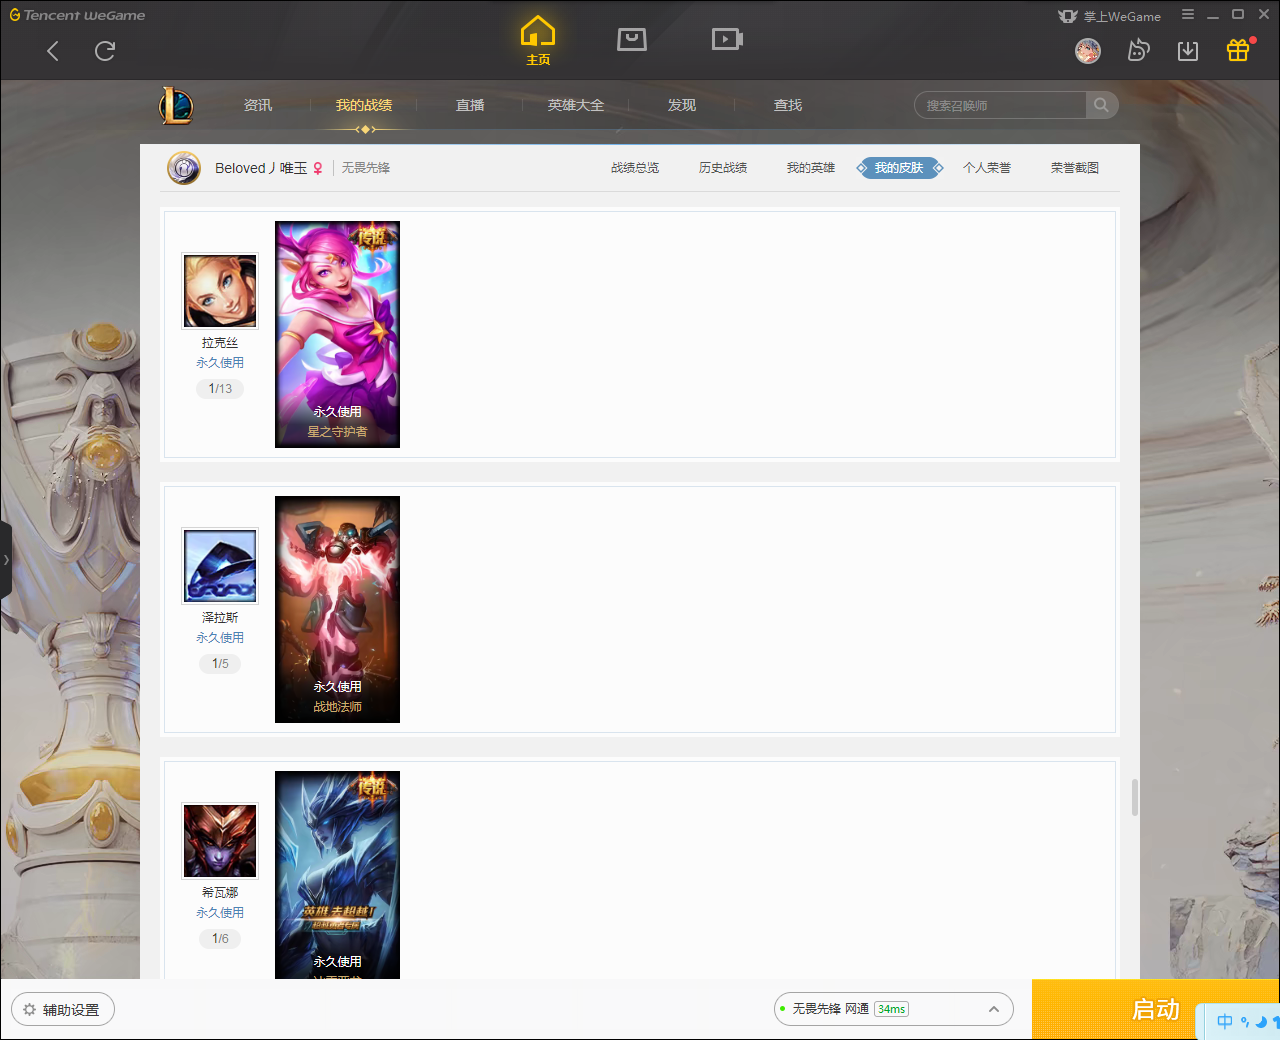Click the 掌上WeGame link

pyautogui.click(x=1110, y=16)
